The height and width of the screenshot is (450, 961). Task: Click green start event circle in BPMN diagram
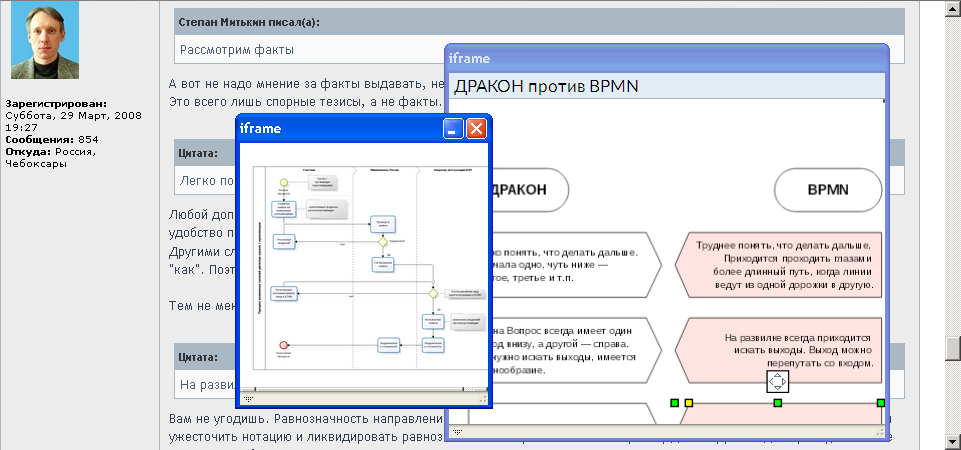[x=284, y=182]
